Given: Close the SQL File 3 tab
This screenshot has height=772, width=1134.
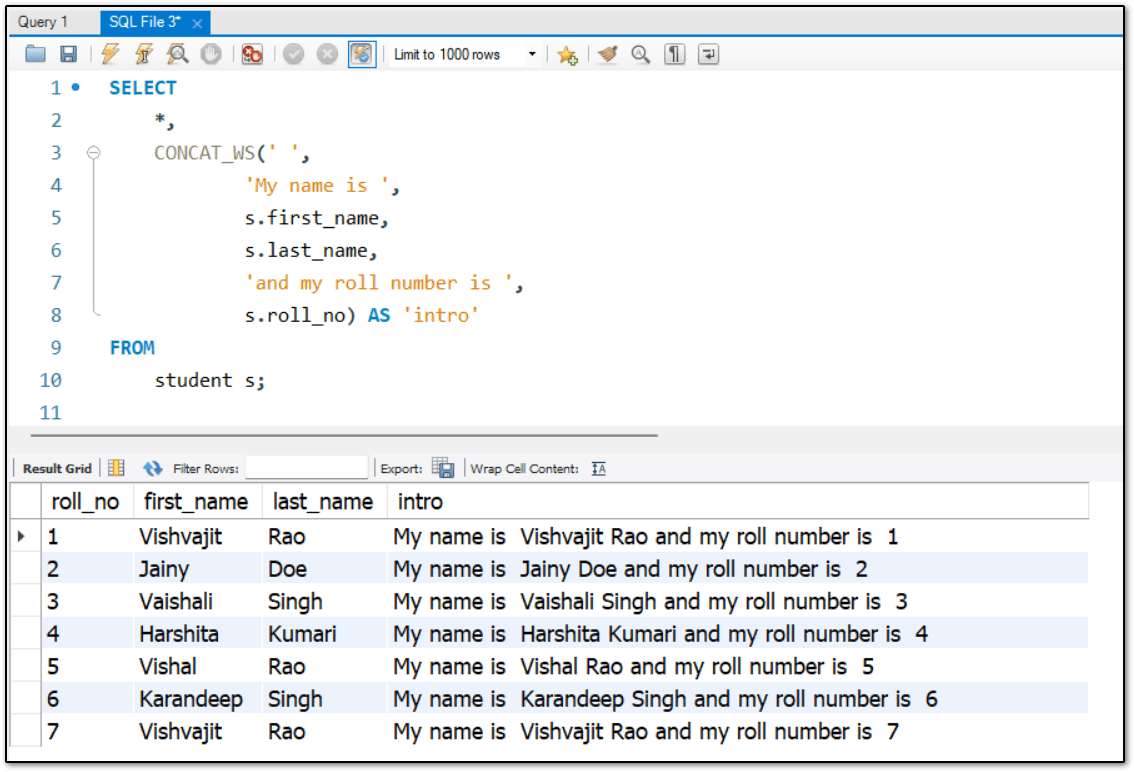Looking at the screenshot, I should (x=195, y=20).
